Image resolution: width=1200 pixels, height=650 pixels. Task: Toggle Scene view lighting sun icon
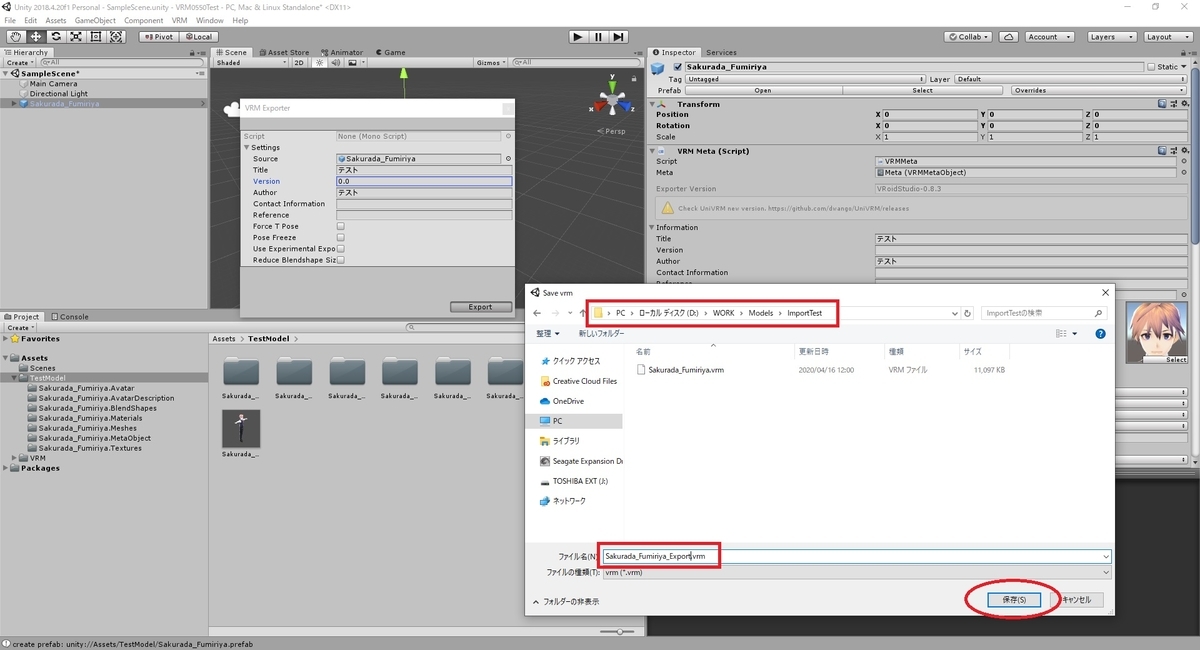pos(320,62)
